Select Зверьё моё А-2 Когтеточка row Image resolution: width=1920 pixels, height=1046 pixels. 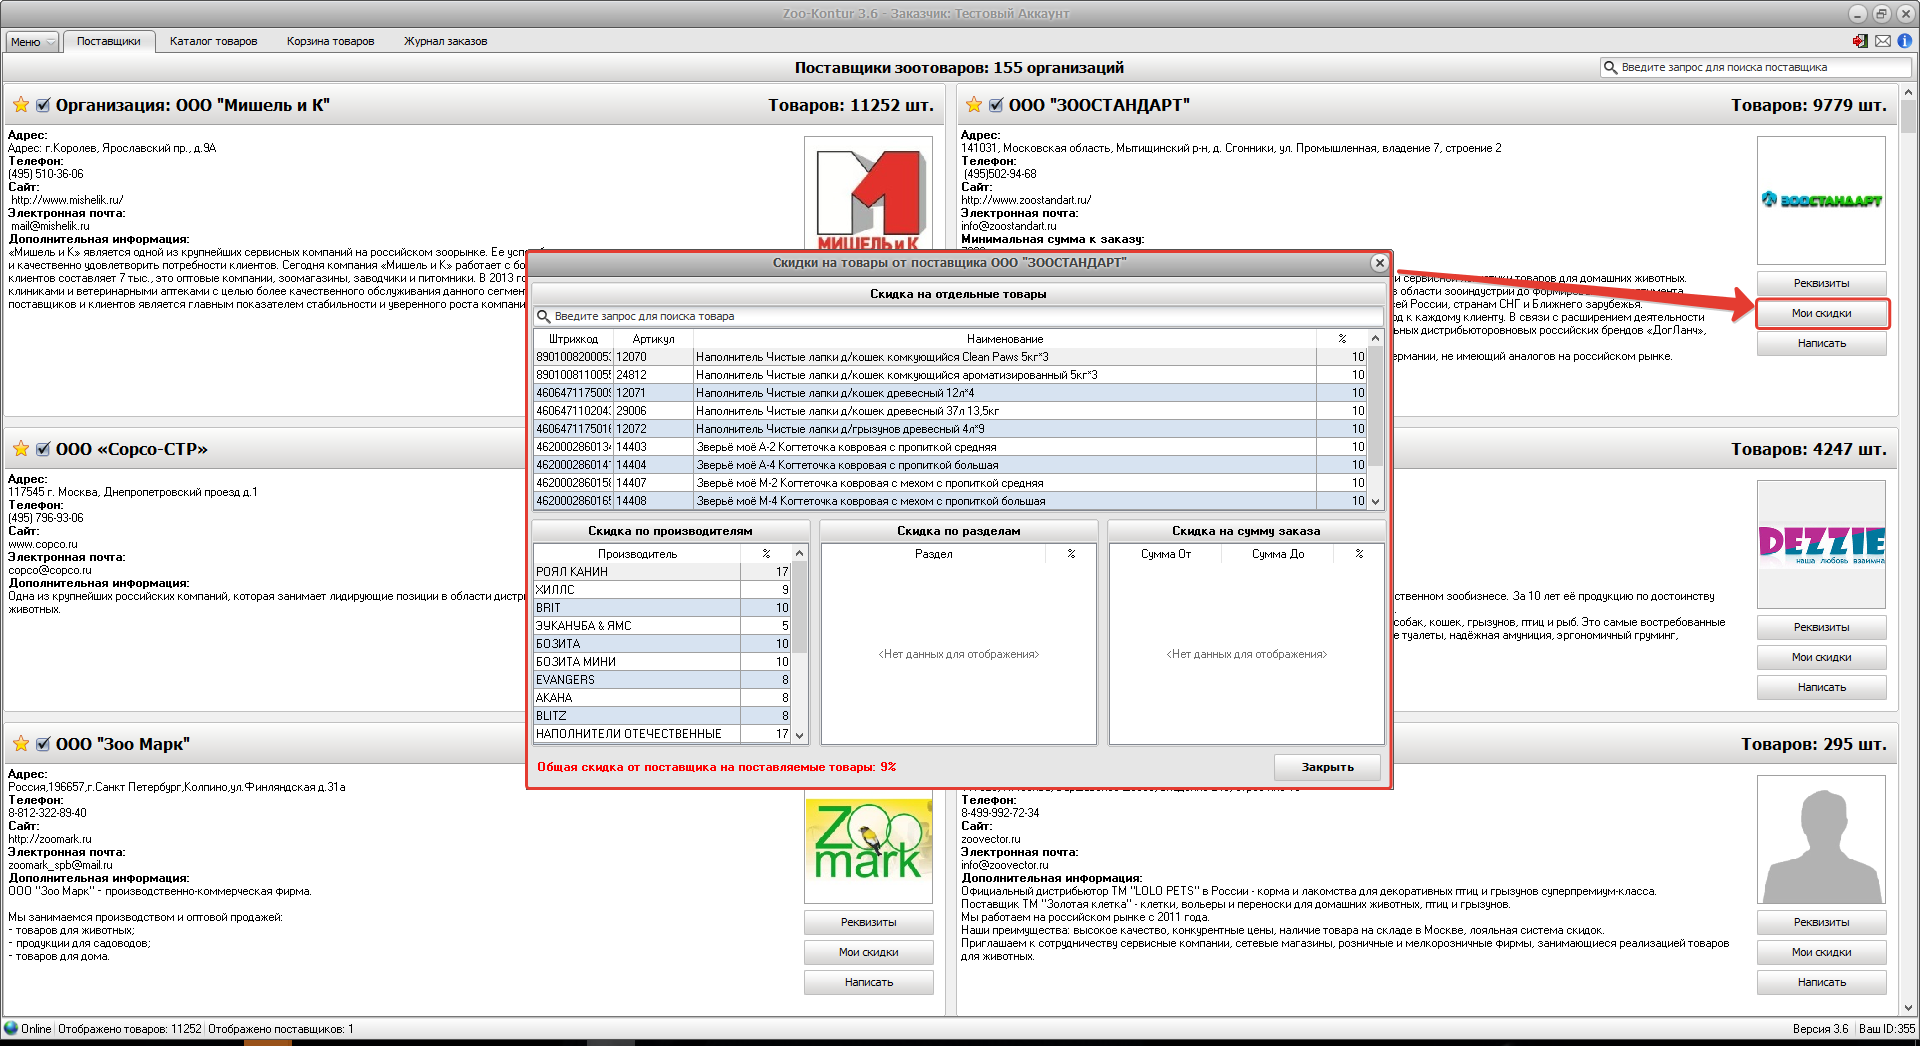pos(950,447)
